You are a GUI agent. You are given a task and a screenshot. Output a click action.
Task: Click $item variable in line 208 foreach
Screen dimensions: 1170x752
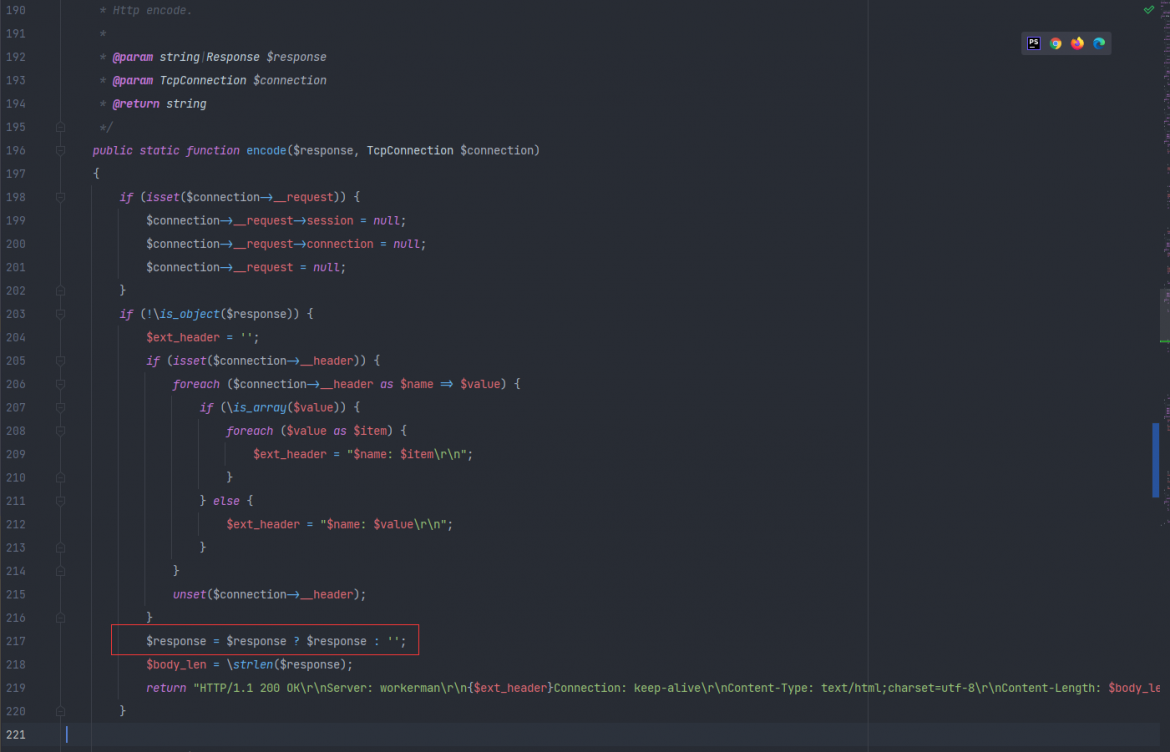(370, 431)
